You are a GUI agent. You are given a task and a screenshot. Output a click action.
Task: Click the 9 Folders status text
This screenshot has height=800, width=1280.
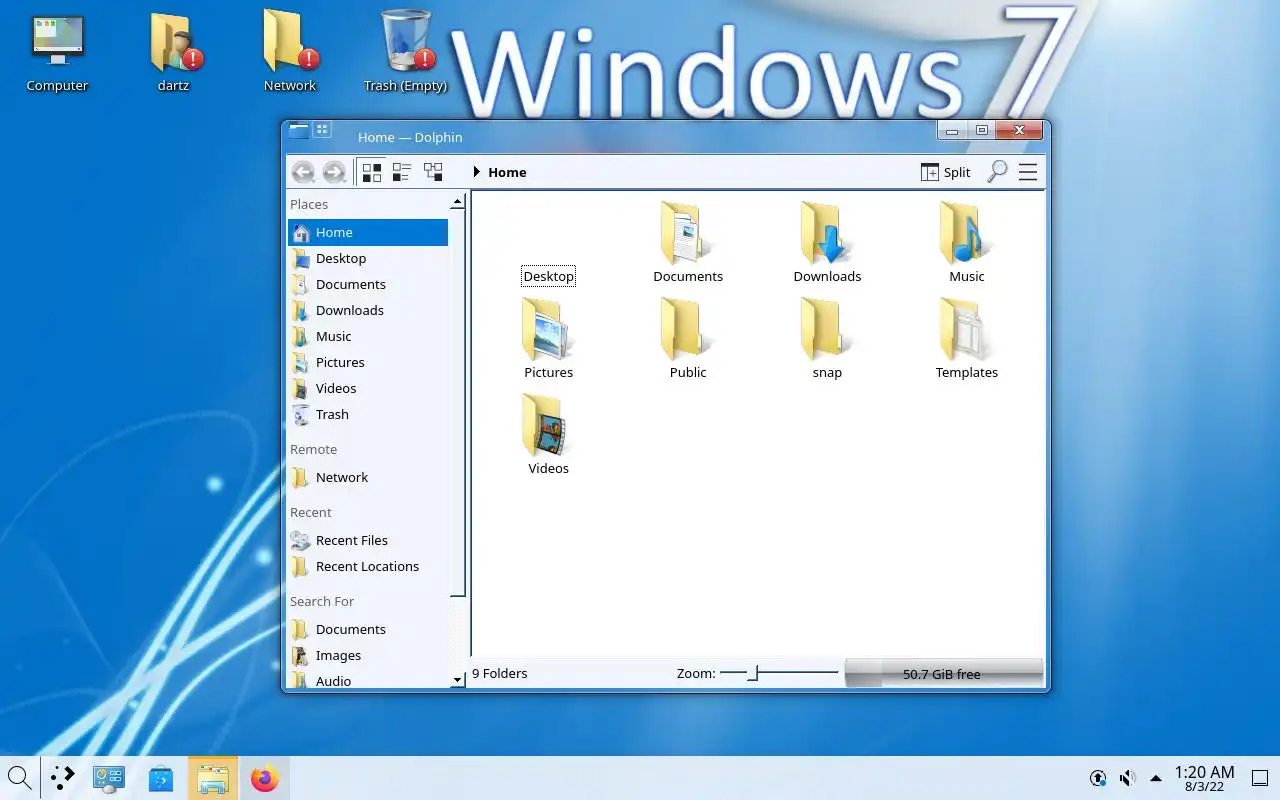(x=499, y=673)
